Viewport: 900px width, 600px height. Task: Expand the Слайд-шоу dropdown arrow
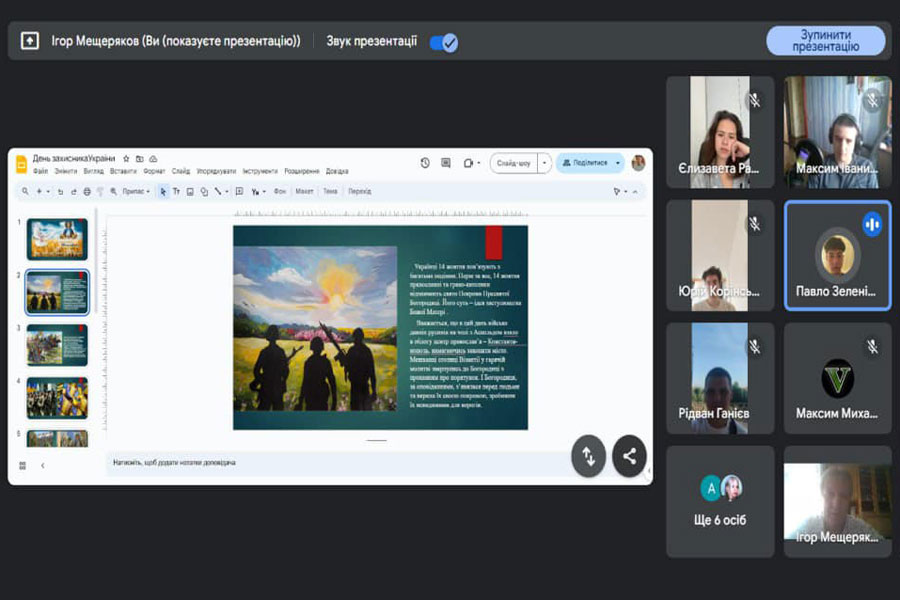[544, 163]
